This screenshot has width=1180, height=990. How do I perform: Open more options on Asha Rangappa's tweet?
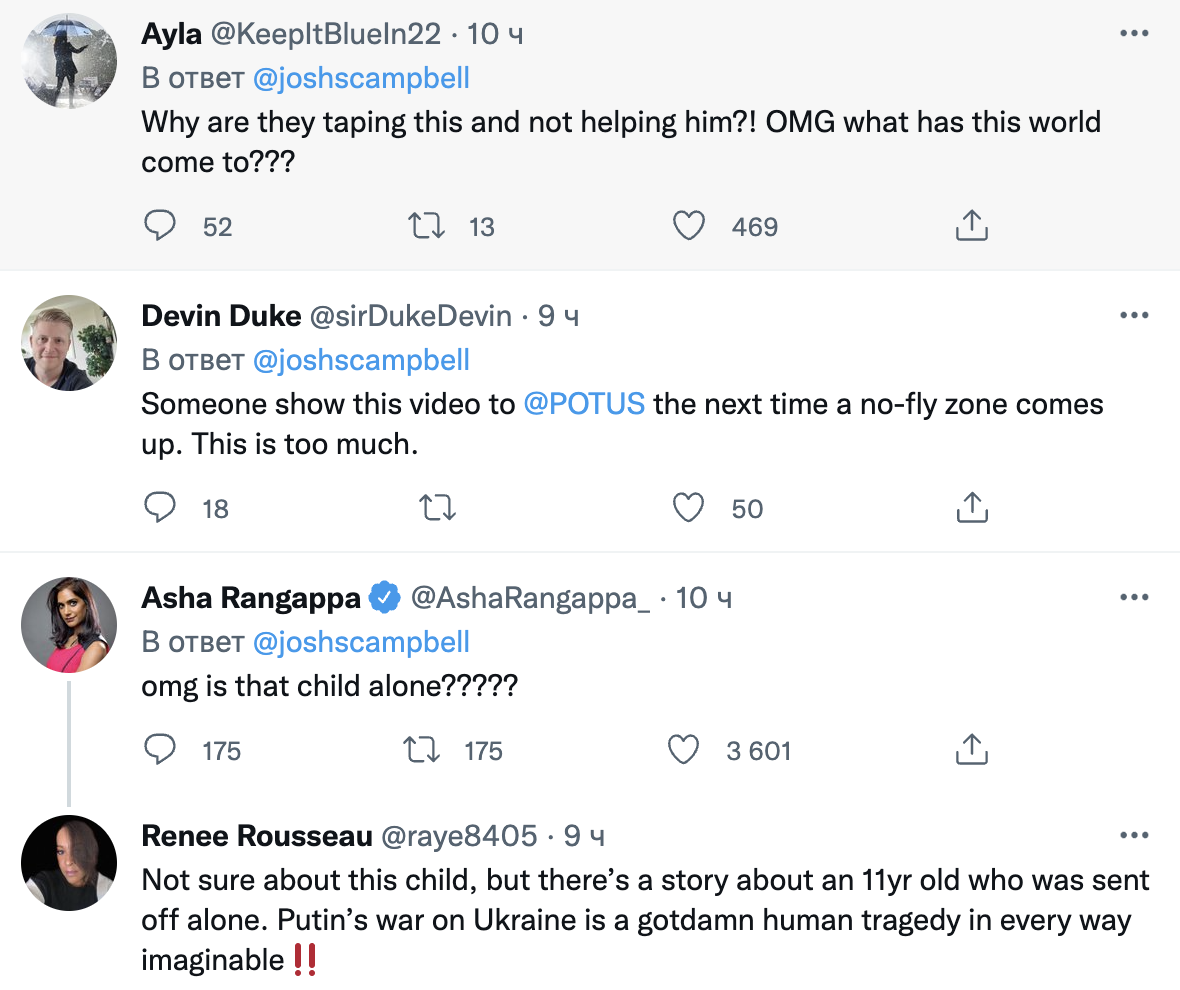pos(1134,598)
